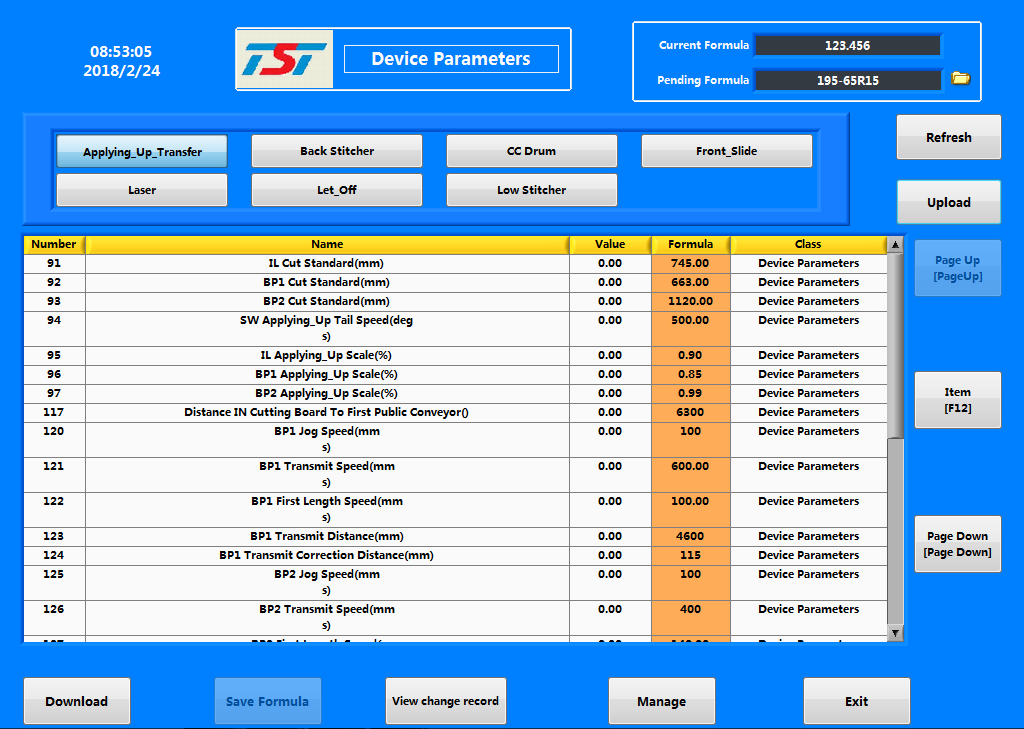Show the Laser parameters
Image resolution: width=1024 pixels, height=729 pixels.
click(142, 190)
